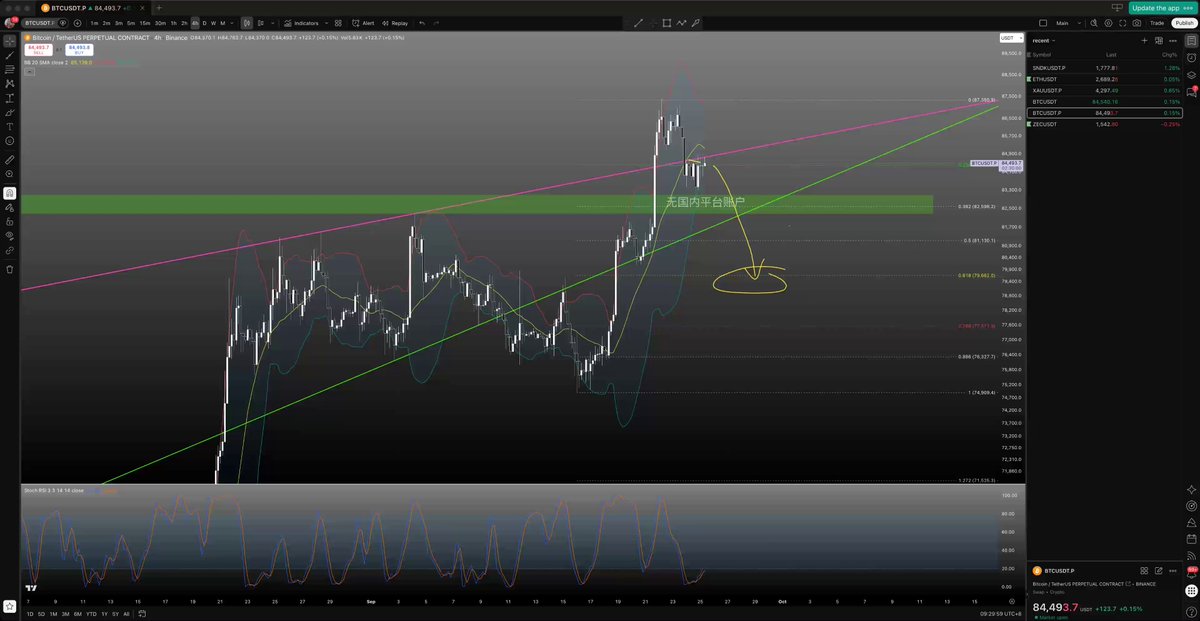
Task: Expand the recent watchlist dropdown
Action: click(1045, 41)
